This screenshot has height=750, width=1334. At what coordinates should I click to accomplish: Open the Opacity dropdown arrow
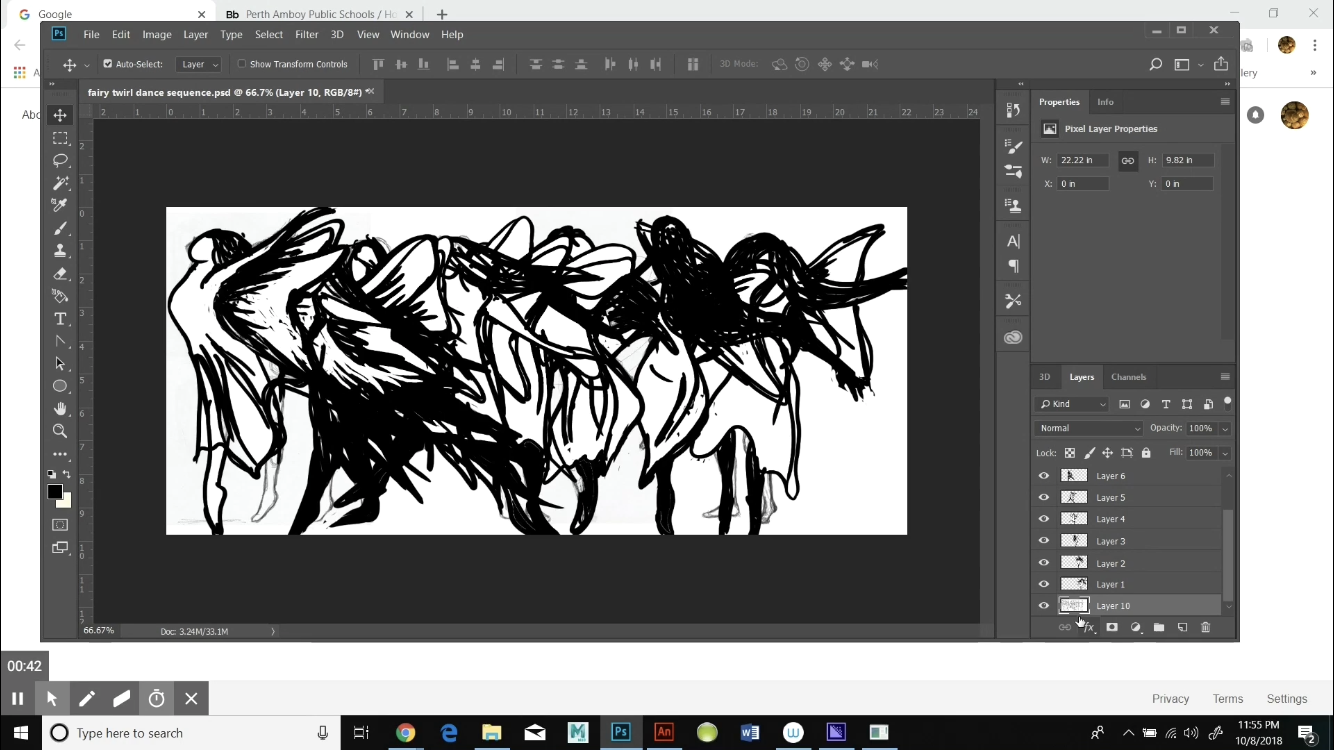[1226, 427]
